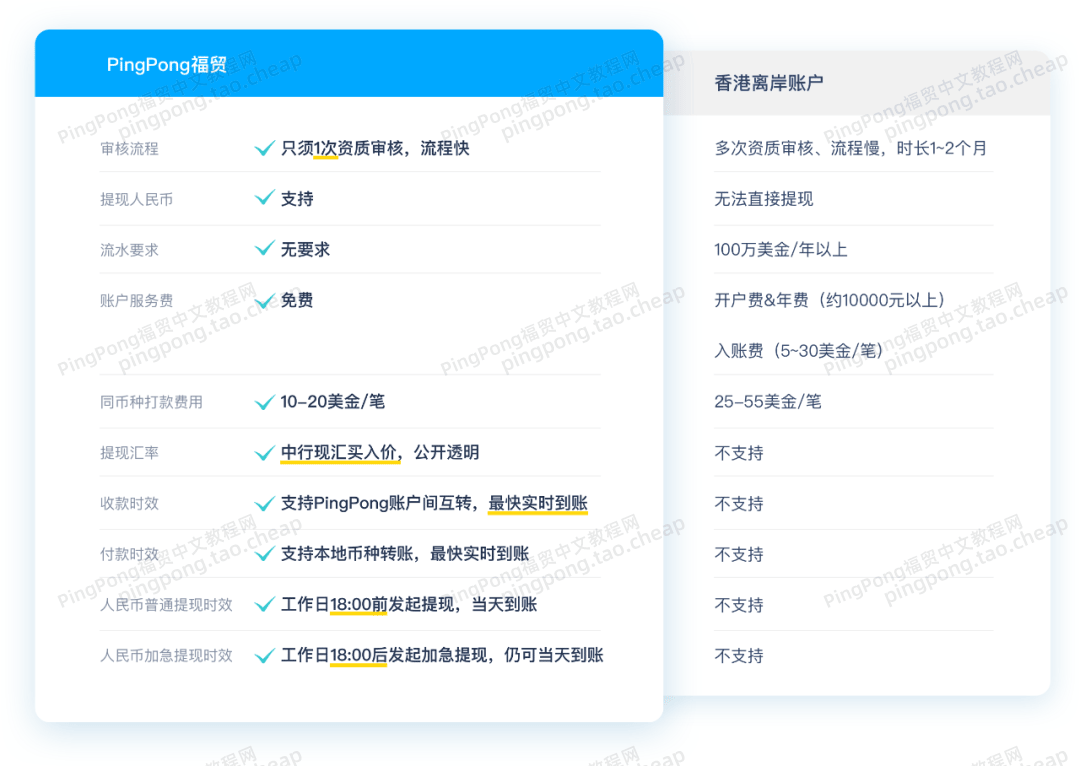The image size is (1080, 766).
Task: Click the 同币种打款费用 row label
Action: 152,402
